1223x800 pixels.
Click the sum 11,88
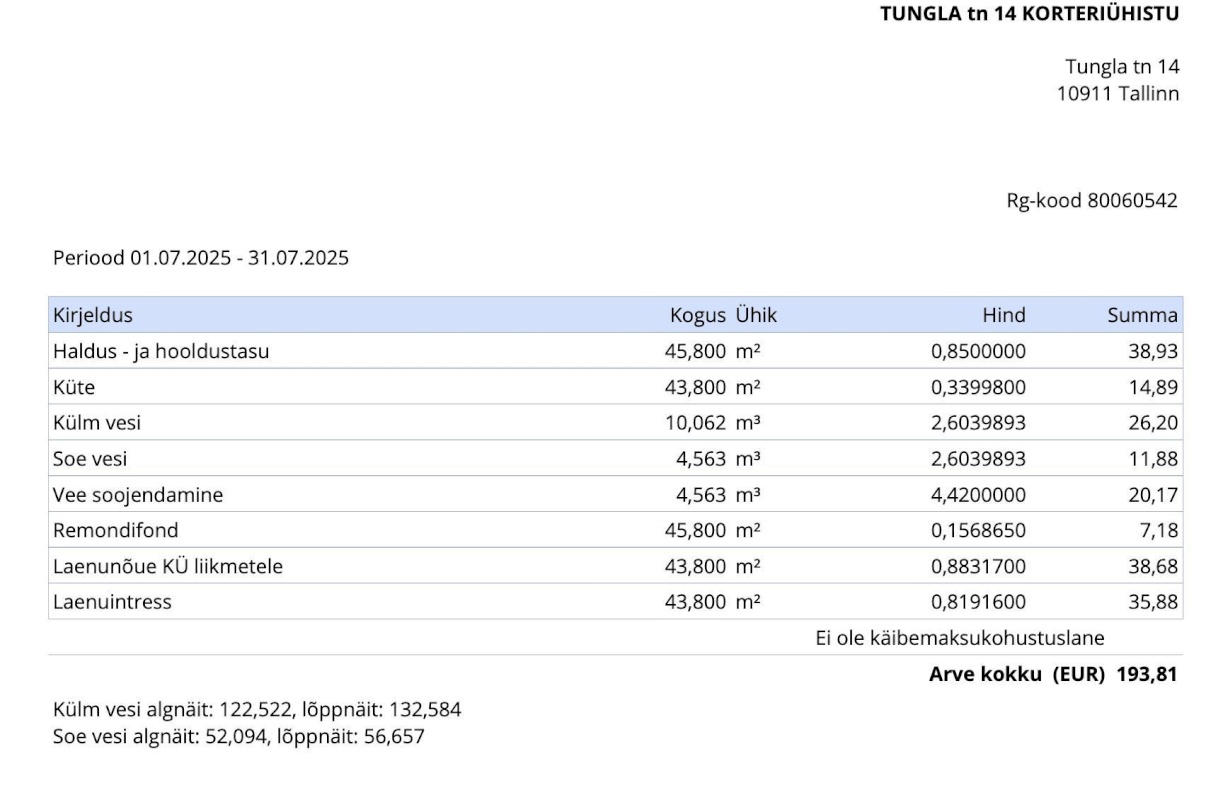pos(1153,459)
